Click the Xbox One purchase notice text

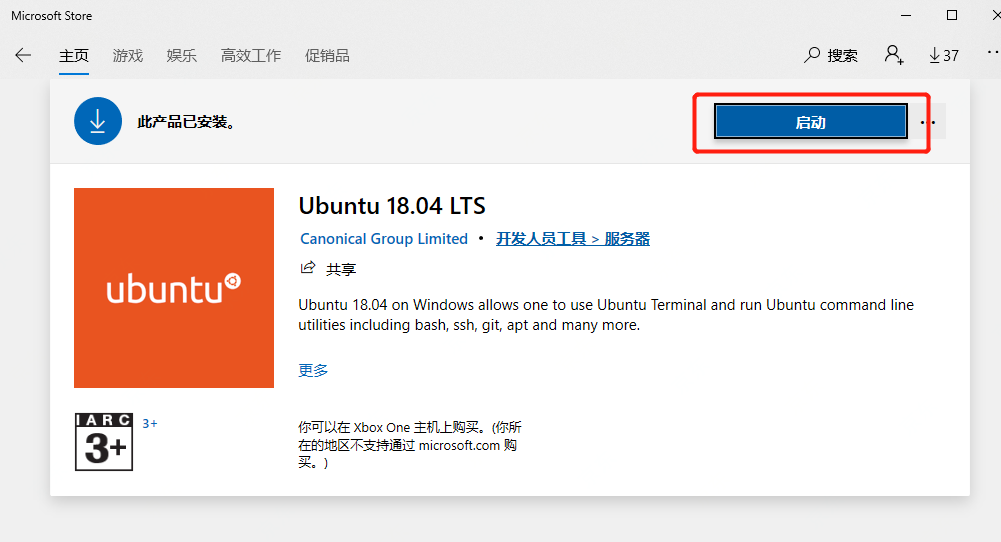tap(410, 445)
